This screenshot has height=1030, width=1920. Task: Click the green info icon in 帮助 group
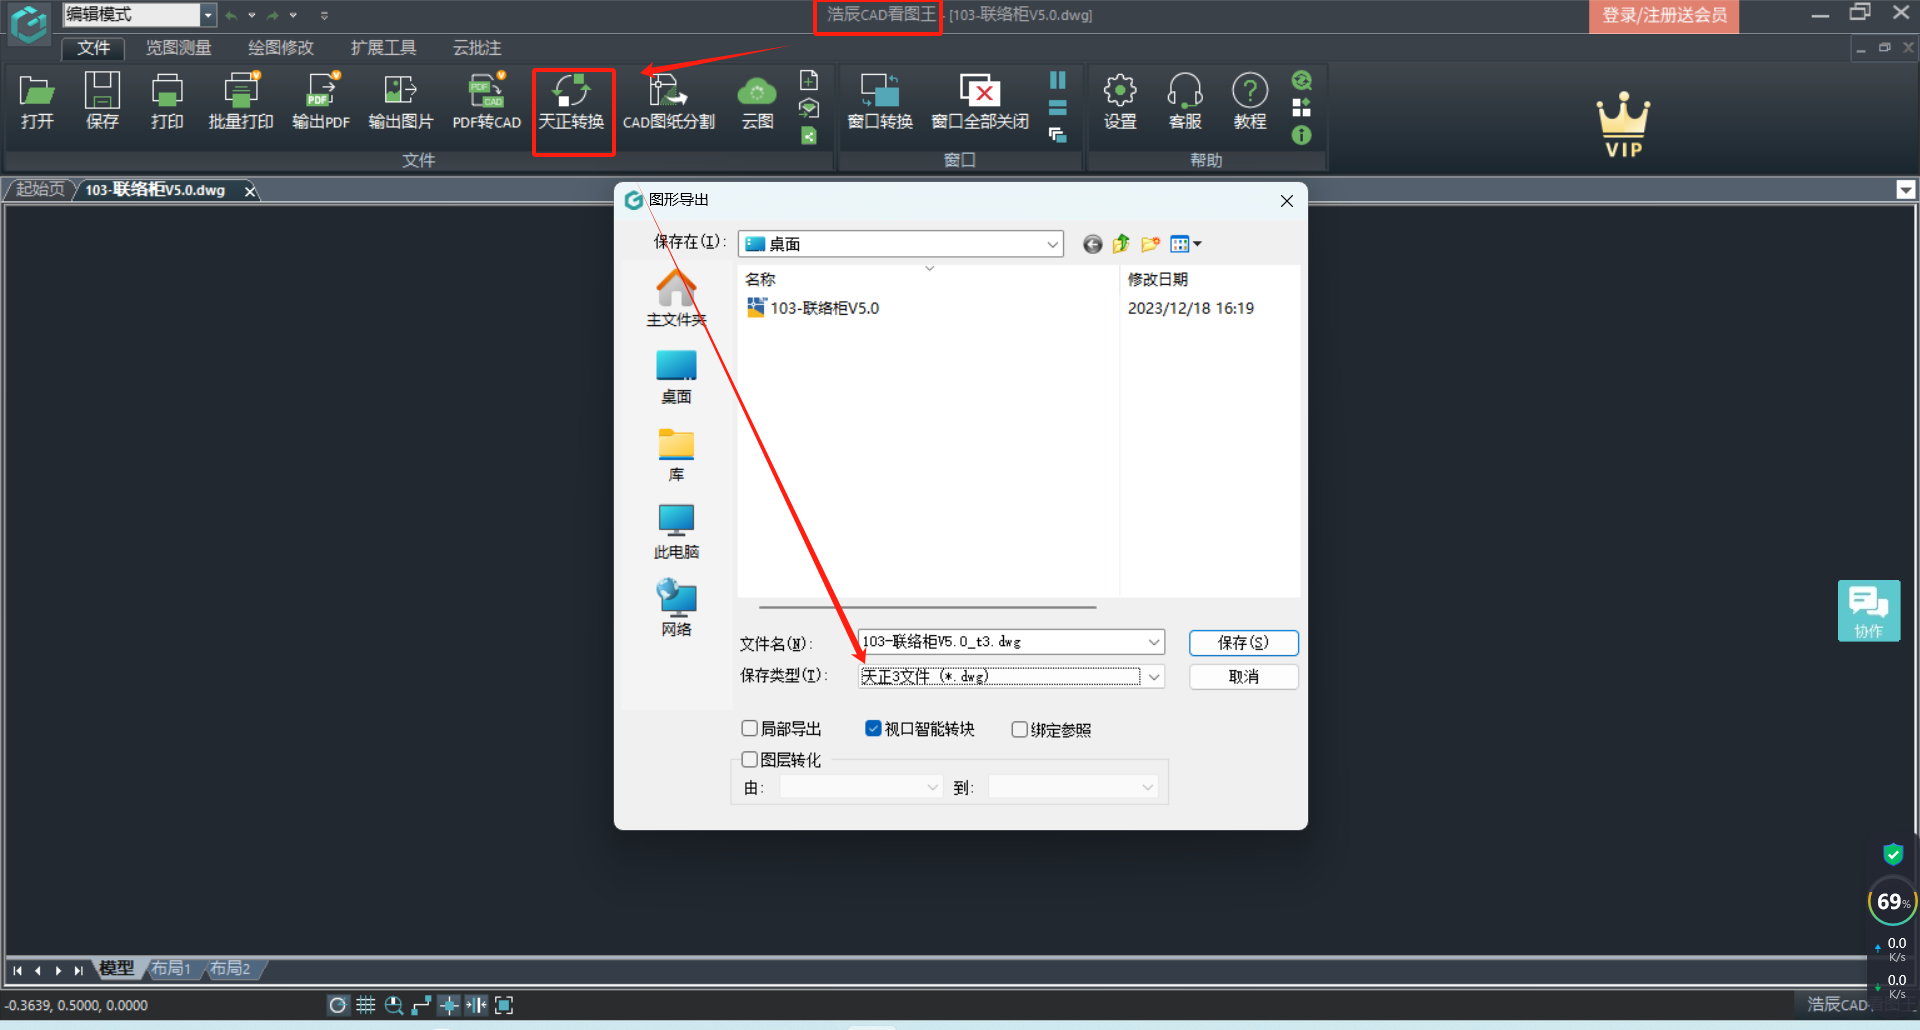tap(1301, 135)
